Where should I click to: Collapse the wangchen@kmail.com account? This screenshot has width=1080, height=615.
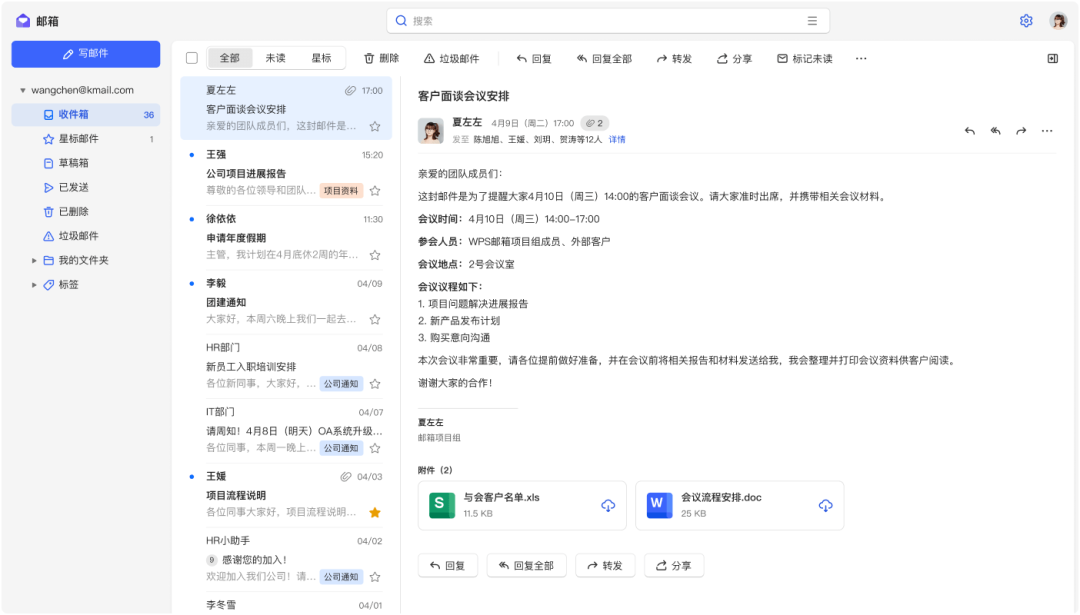(23, 90)
